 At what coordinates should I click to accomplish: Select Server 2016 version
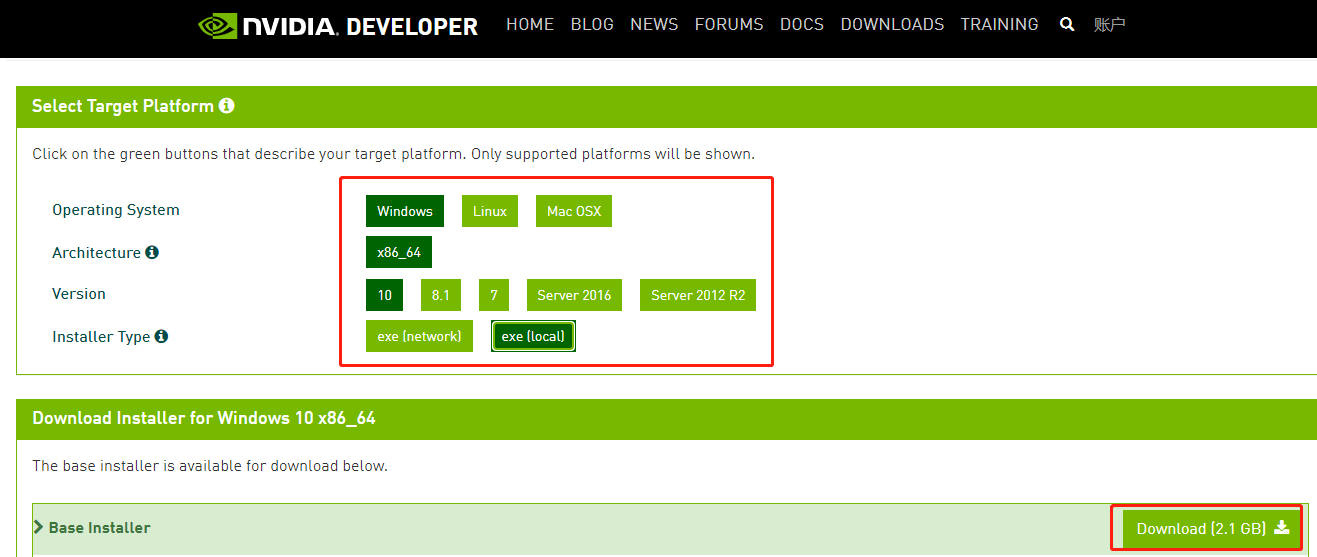point(574,295)
